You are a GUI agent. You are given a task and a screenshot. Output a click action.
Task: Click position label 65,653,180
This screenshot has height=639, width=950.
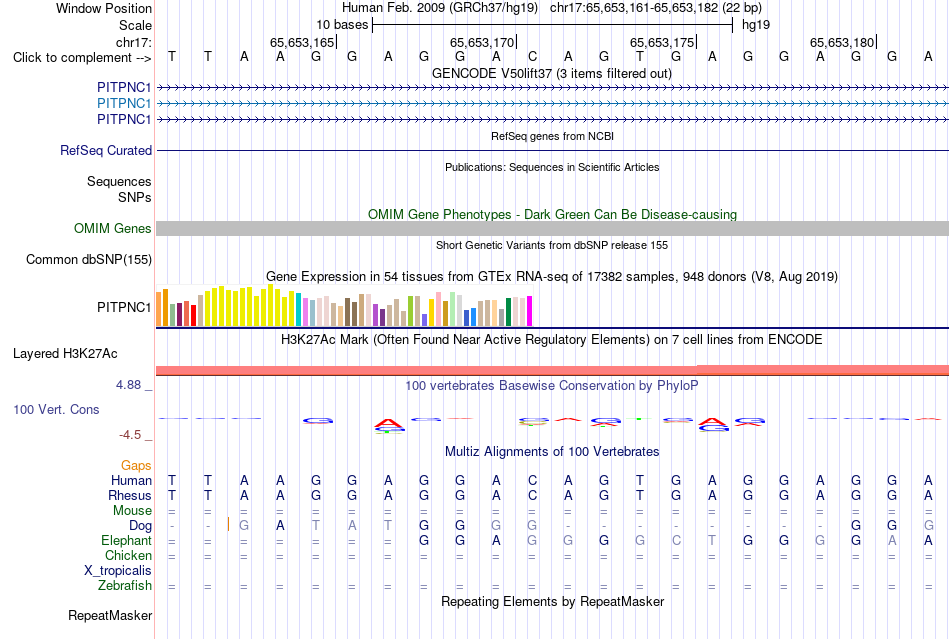(842, 42)
